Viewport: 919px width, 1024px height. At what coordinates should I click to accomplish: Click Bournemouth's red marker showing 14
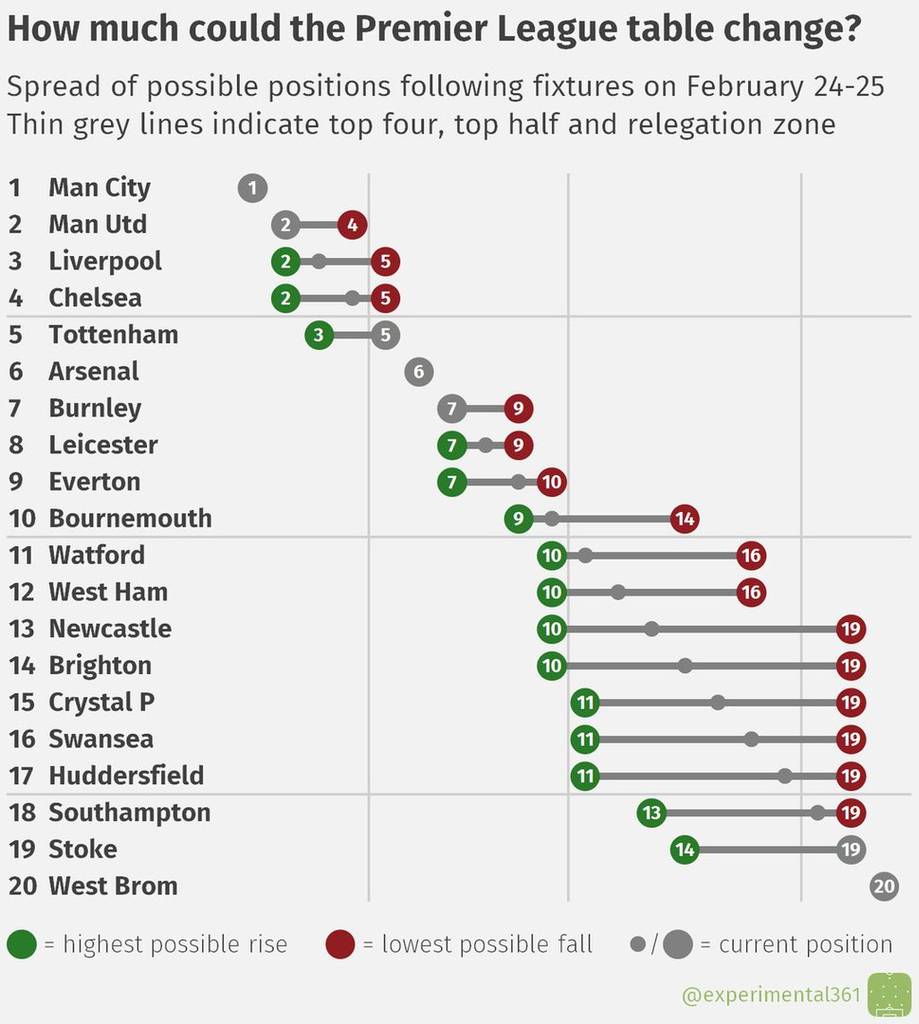pyautogui.click(x=685, y=519)
